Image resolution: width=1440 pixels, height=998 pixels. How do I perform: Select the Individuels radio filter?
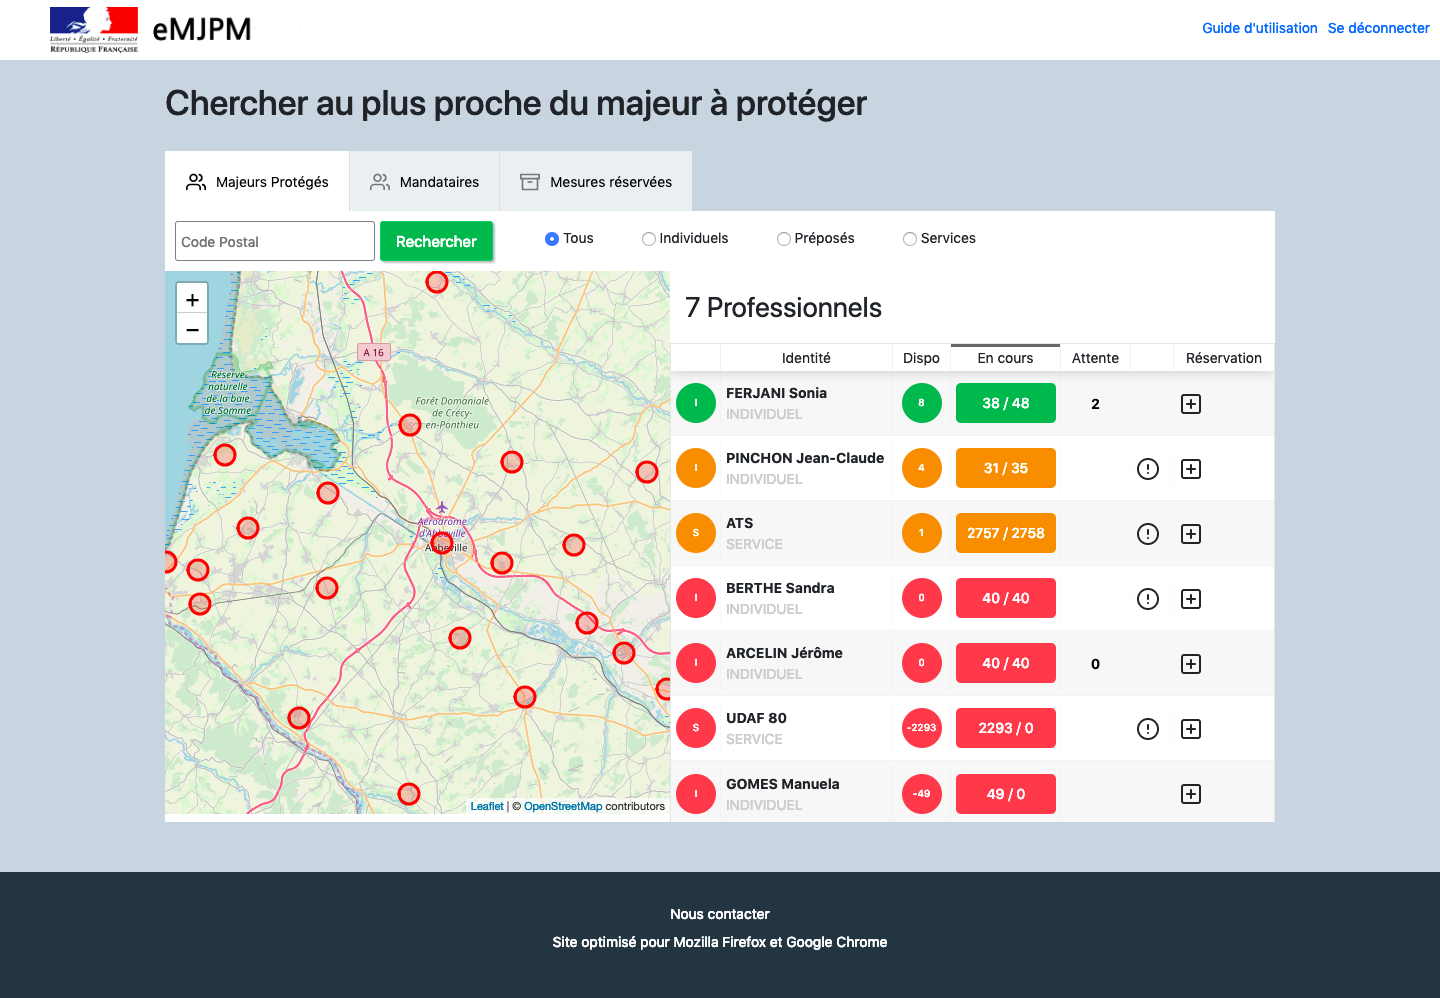coord(649,239)
